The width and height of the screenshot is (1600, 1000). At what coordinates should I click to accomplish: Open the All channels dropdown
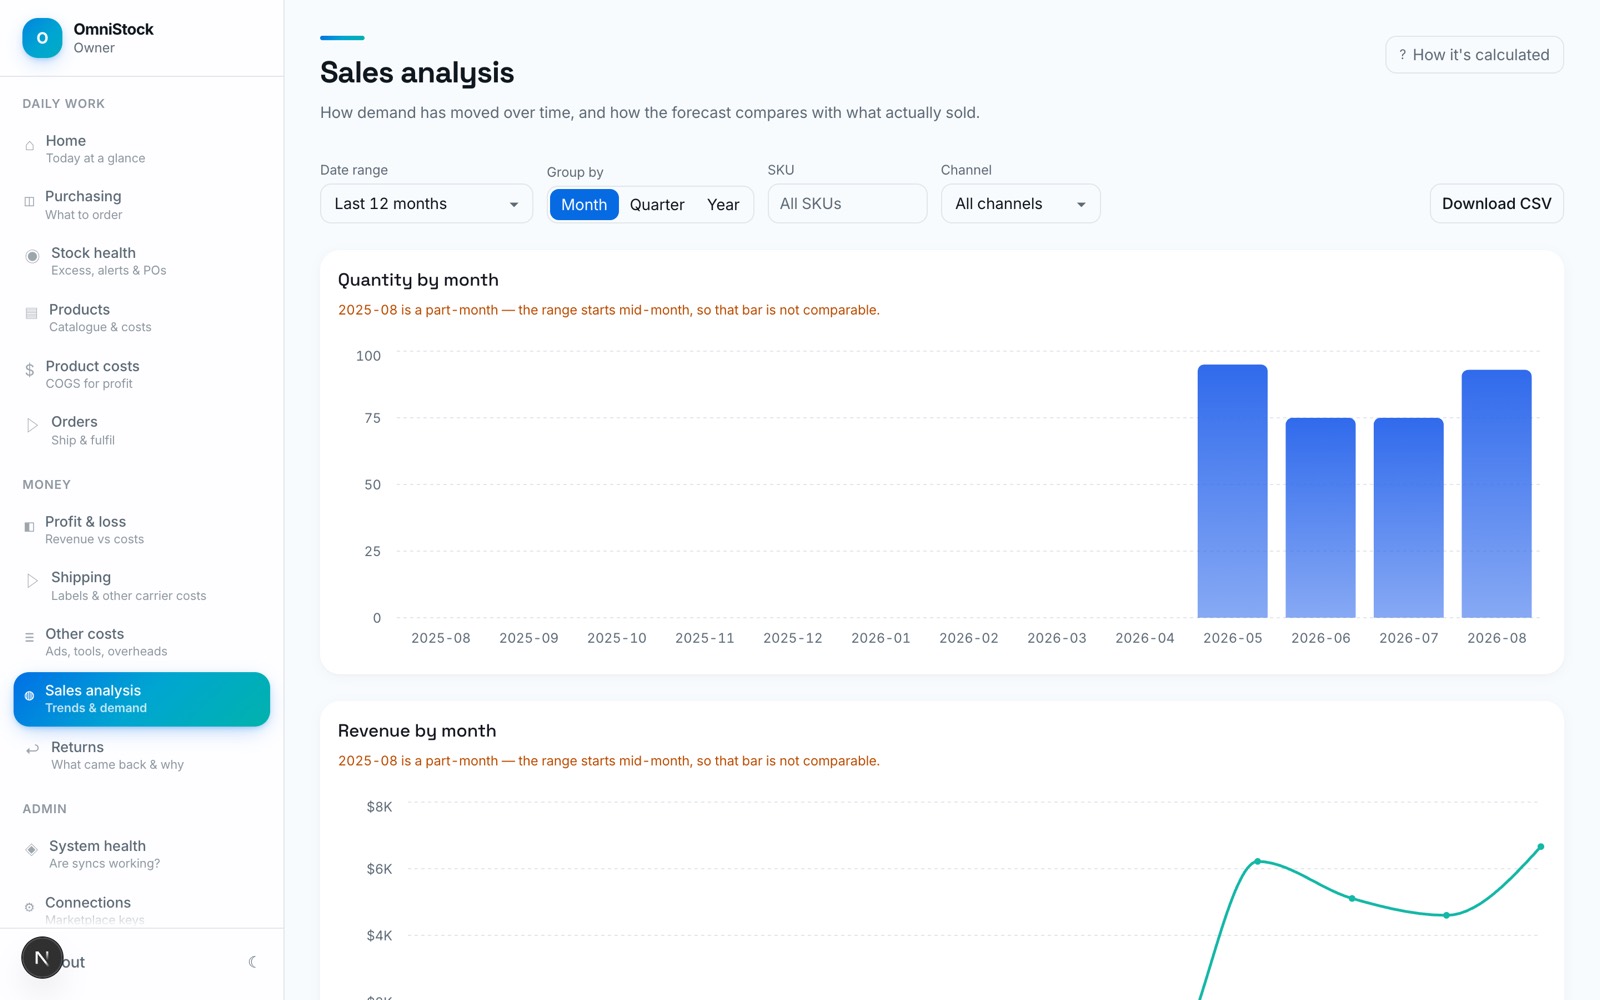(x=1020, y=204)
